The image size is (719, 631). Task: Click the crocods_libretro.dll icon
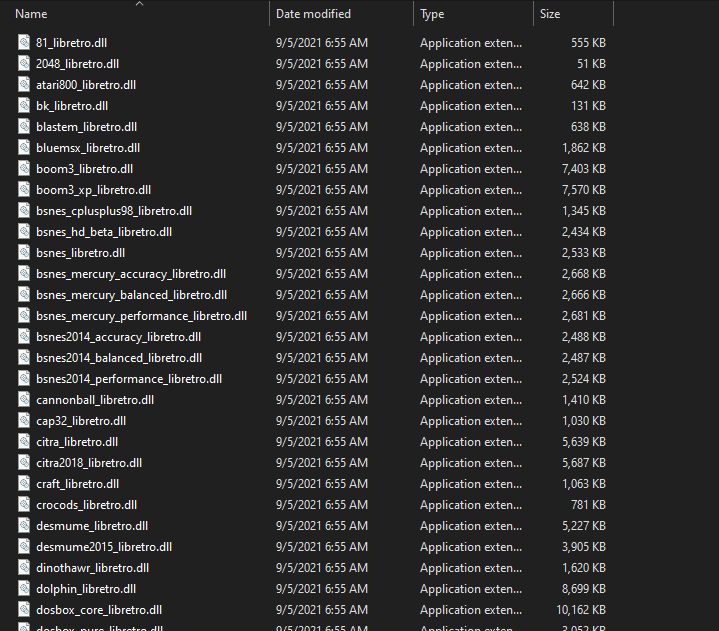click(24, 505)
